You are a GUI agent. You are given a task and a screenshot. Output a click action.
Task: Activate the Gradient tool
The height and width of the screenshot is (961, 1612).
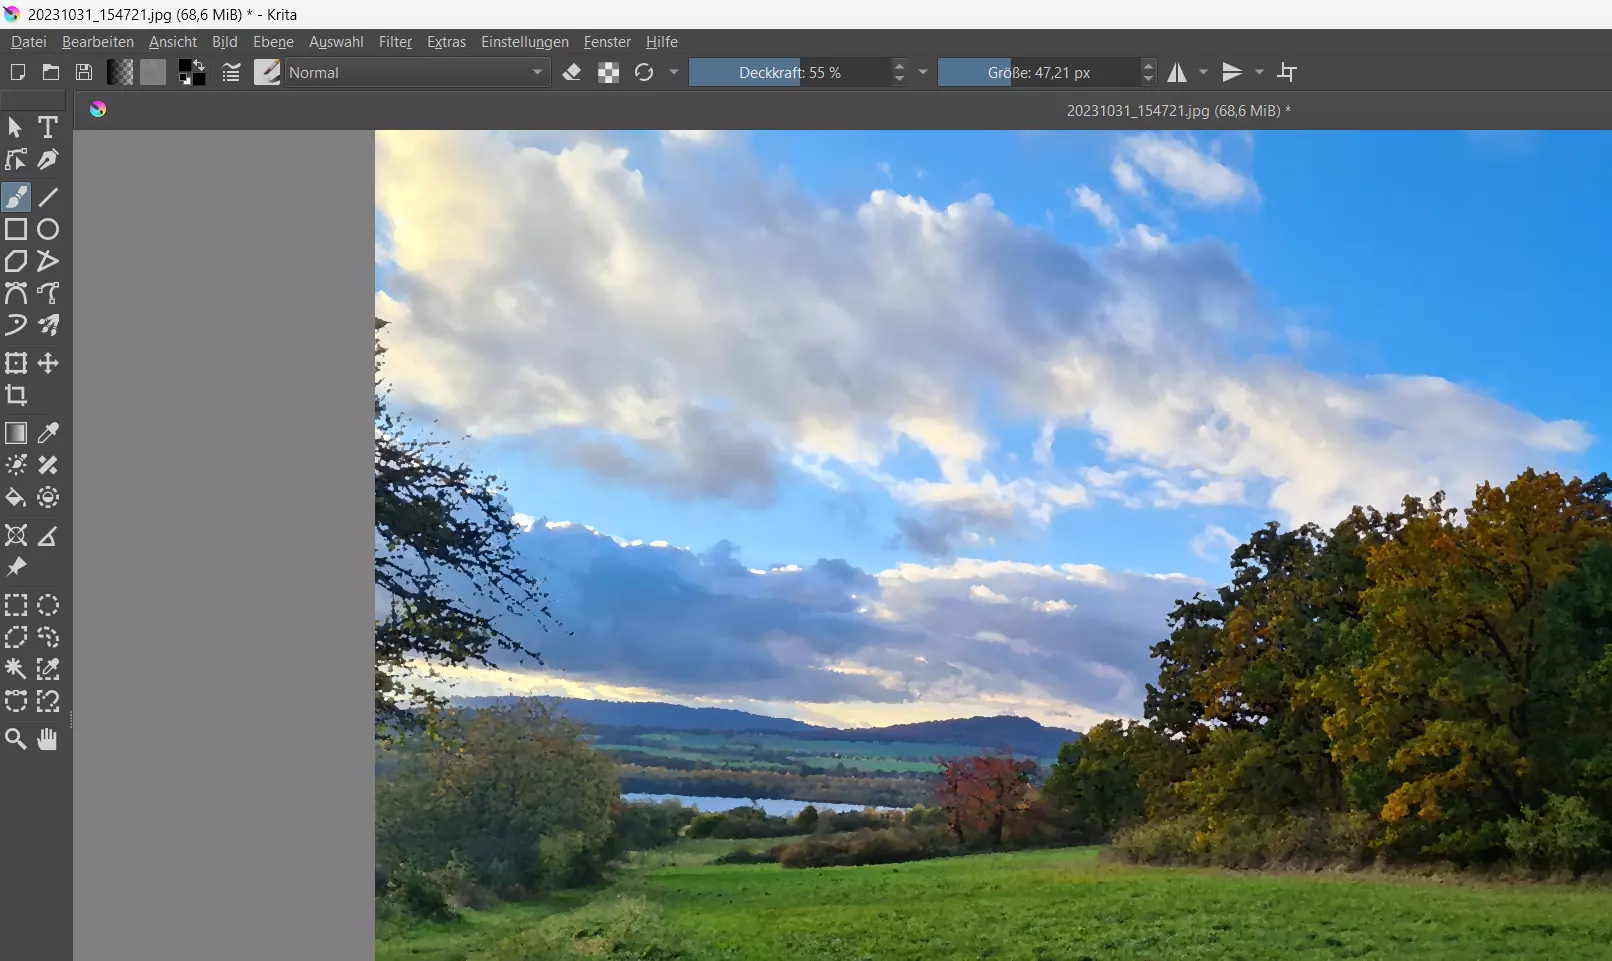[16, 433]
